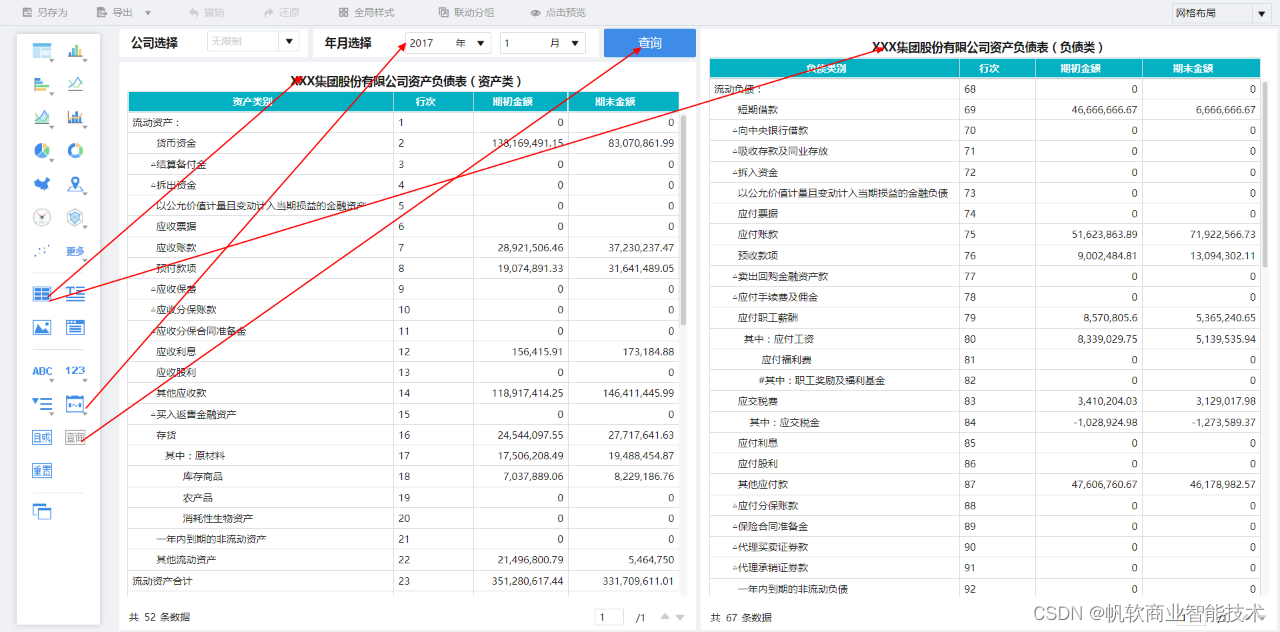Screen dimensions: 1280x632
Task: Click the 资产类别 column header
Action: pyautogui.click(x=260, y=102)
